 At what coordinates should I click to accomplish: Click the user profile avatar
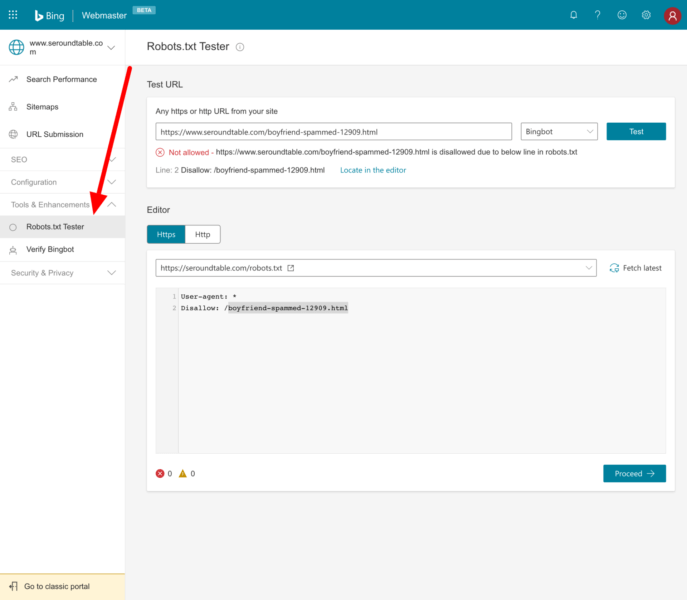[671, 15]
